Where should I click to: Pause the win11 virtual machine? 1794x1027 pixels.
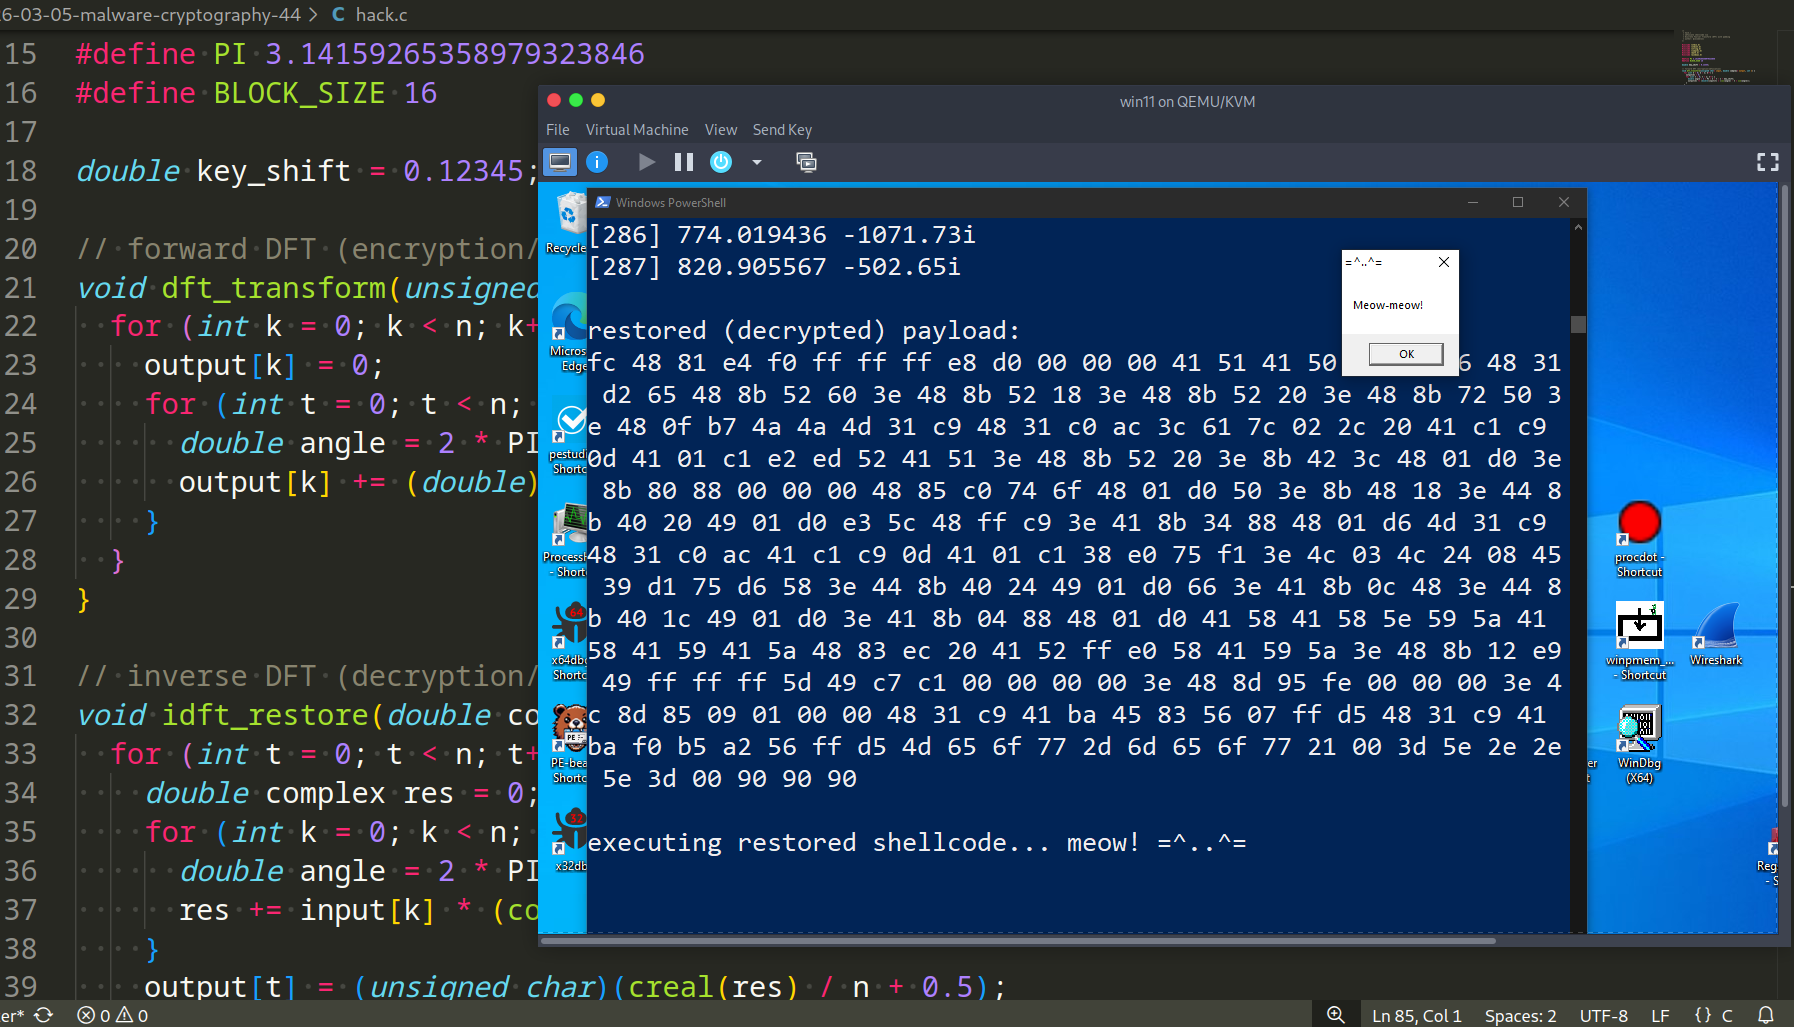tap(683, 161)
